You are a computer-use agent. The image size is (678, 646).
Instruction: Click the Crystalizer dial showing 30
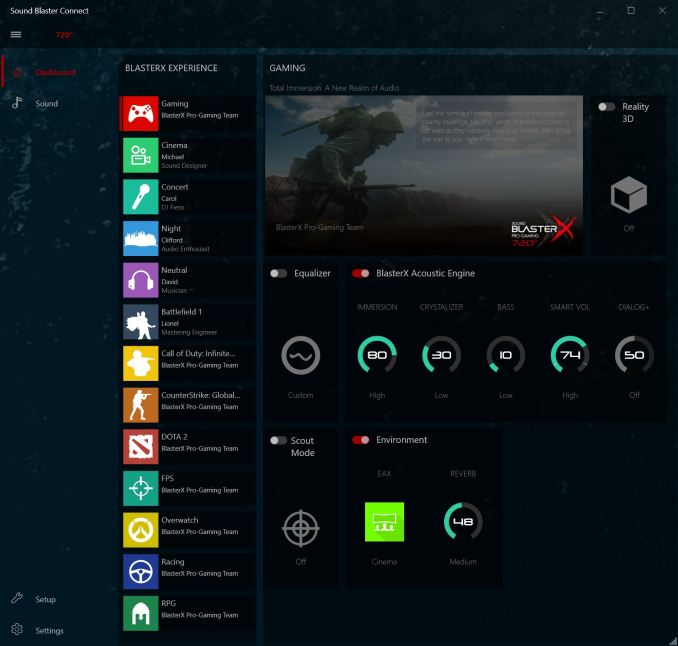(x=441, y=355)
